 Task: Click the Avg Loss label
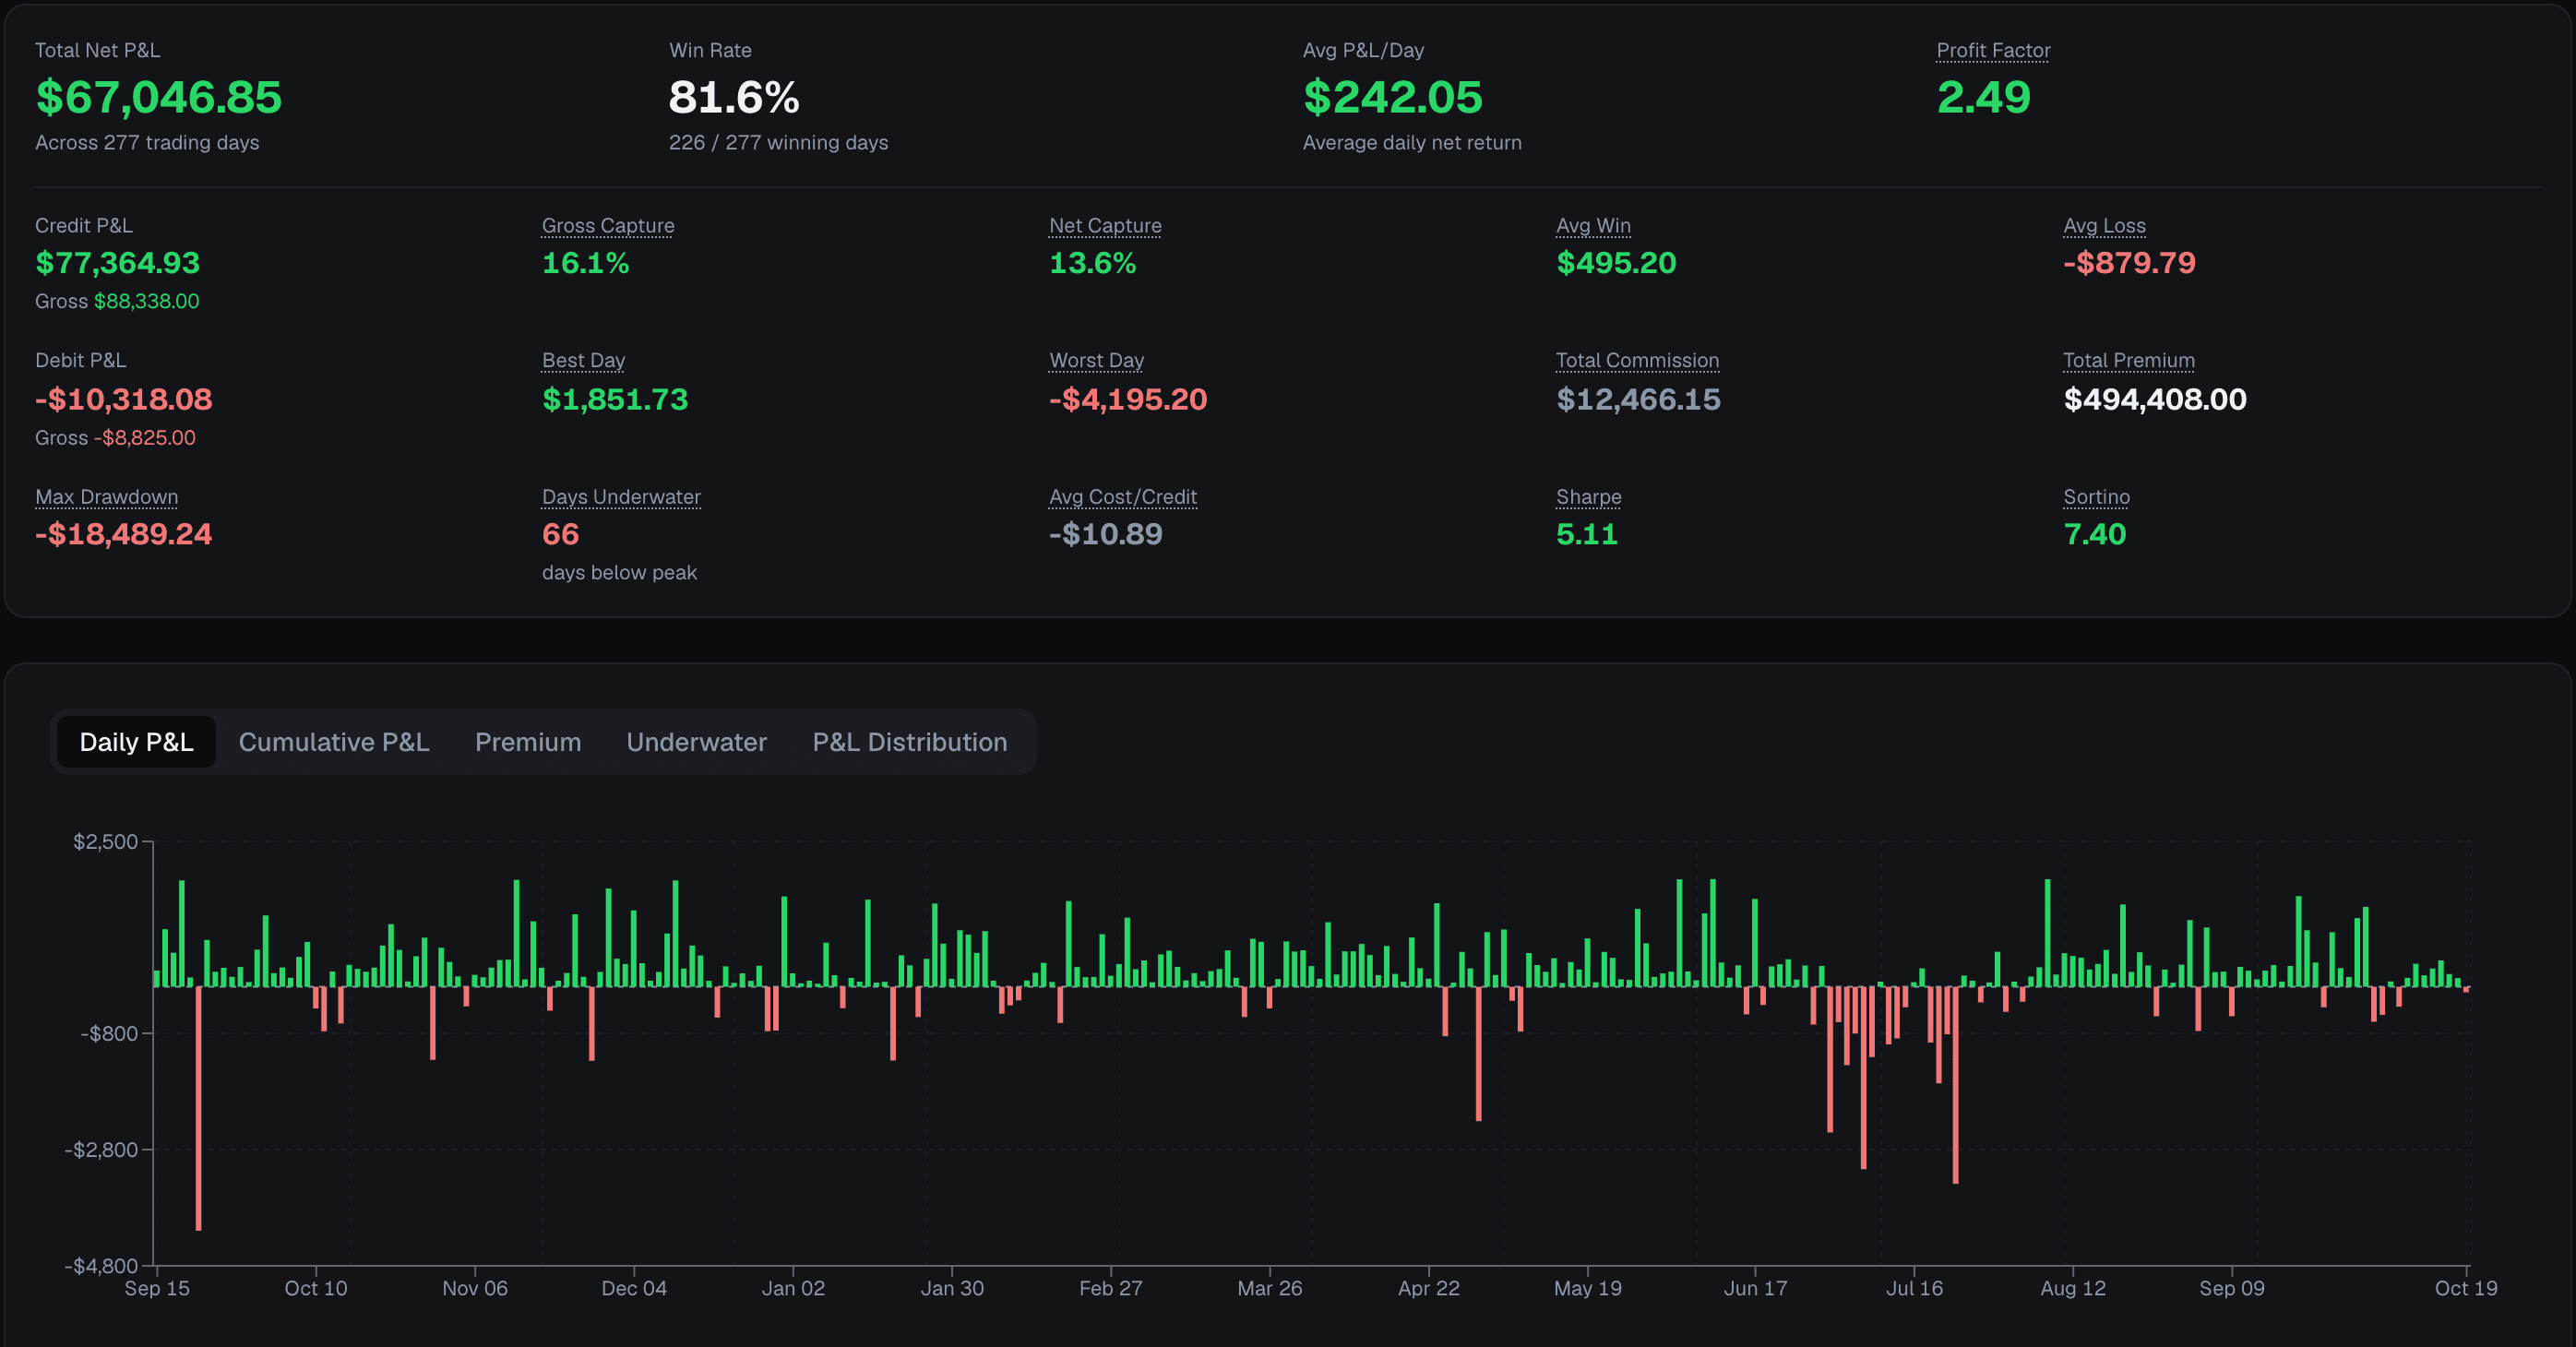click(2104, 226)
